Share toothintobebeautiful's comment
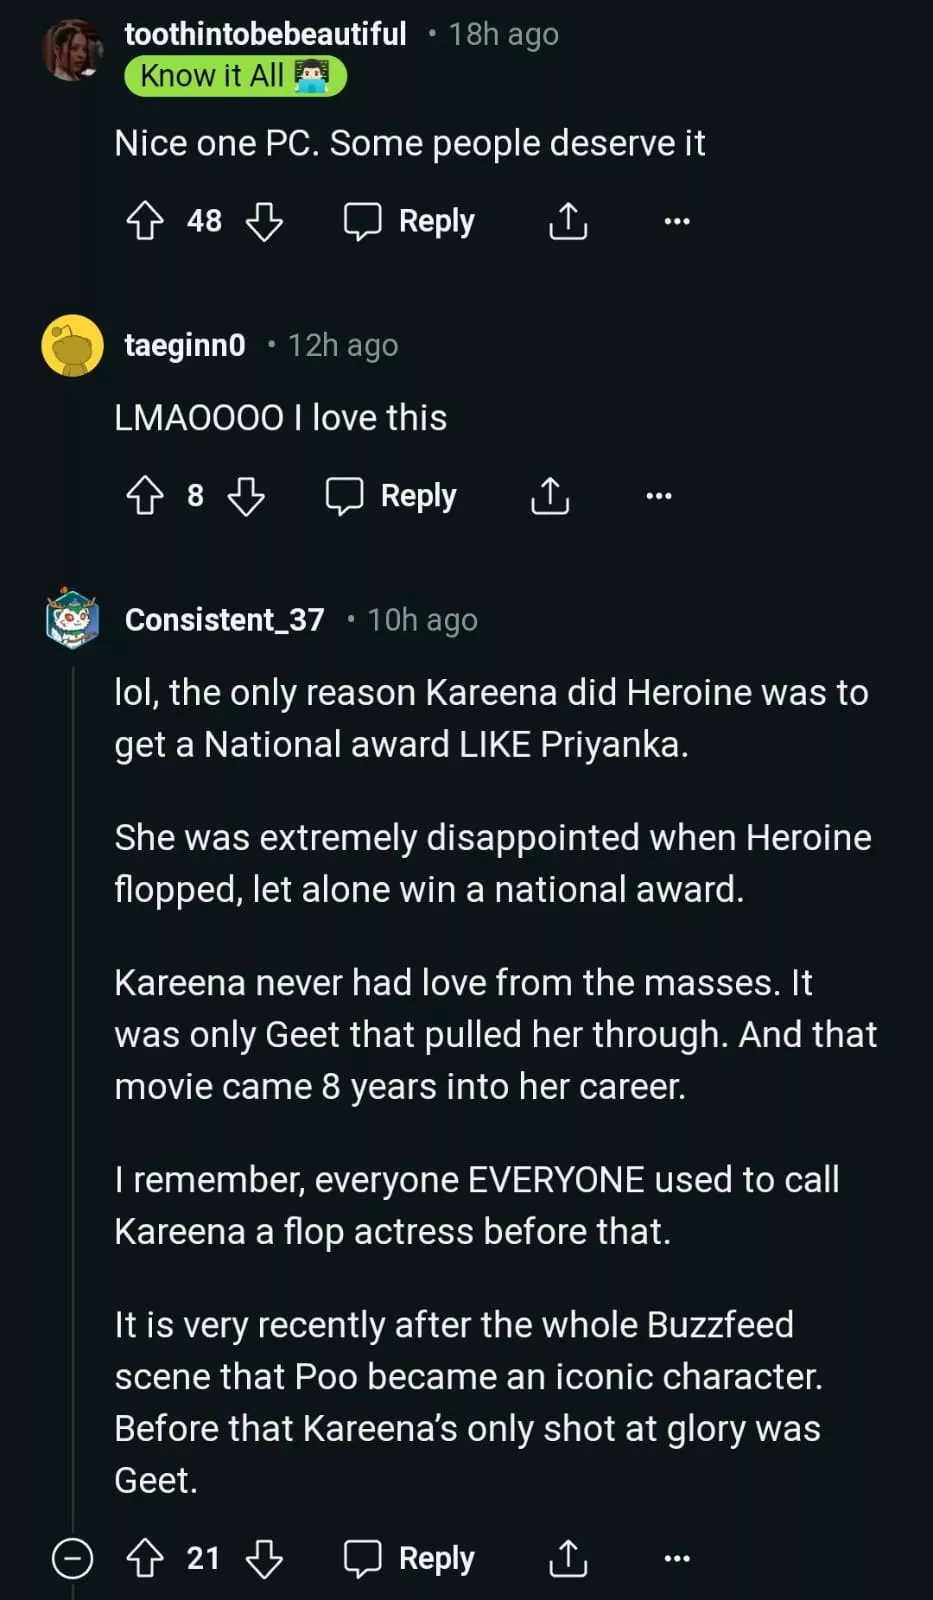This screenshot has width=933, height=1600. click(x=568, y=221)
